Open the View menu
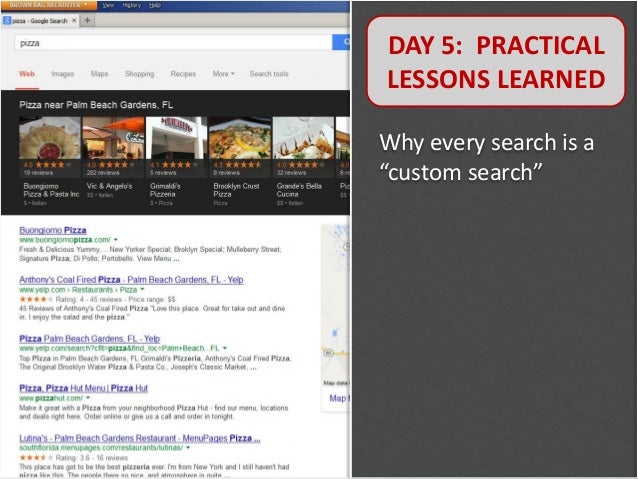The image size is (638, 479). pyautogui.click(x=108, y=5)
